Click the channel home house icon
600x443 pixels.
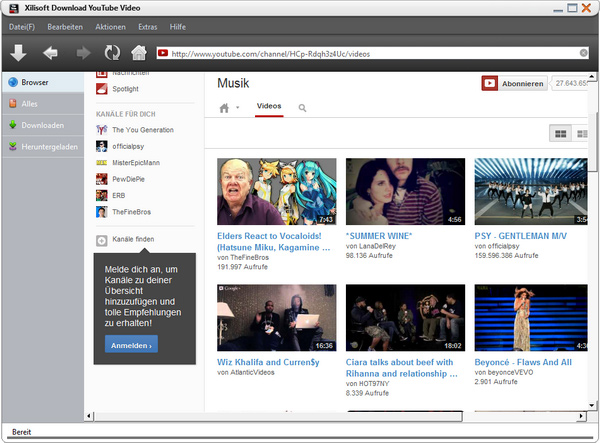224,108
